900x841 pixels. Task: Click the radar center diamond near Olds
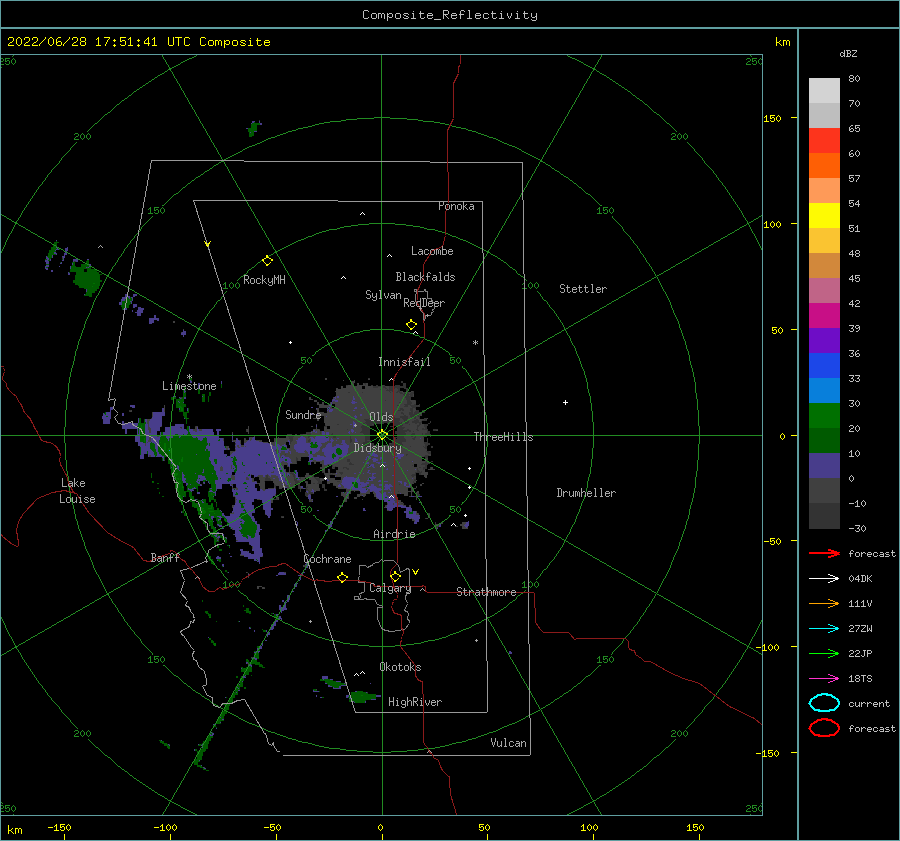pyautogui.click(x=382, y=435)
